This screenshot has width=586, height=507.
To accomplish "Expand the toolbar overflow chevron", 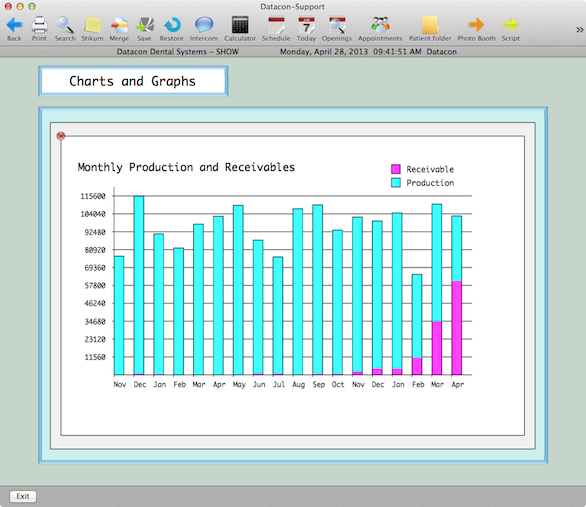I will tap(579, 30).
